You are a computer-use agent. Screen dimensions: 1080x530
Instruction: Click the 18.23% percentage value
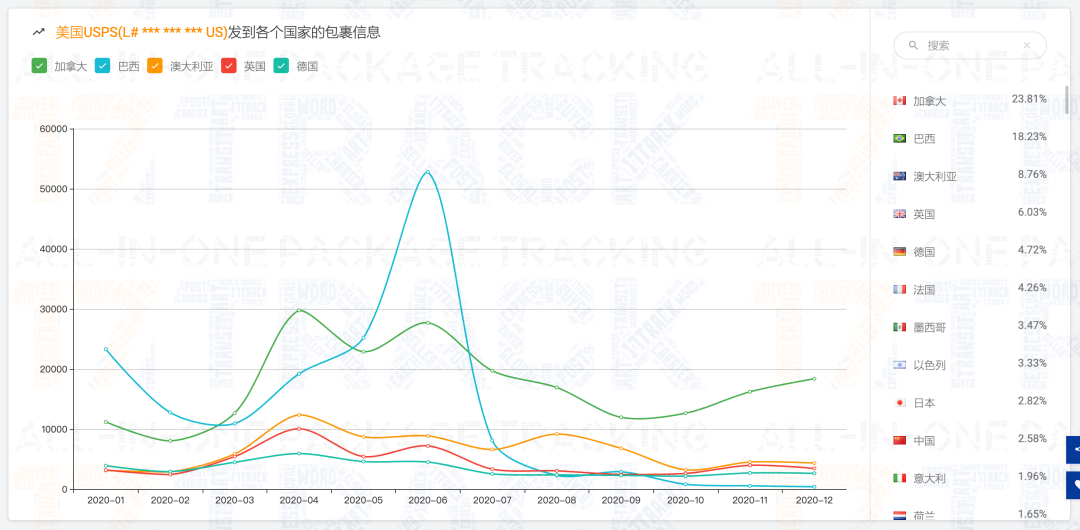click(x=1029, y=136)
